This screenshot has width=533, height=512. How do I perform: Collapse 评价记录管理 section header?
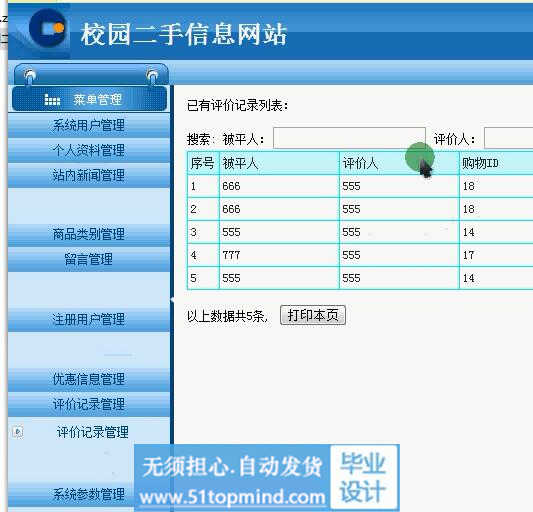pyautogui.click(x=89, y=404)
